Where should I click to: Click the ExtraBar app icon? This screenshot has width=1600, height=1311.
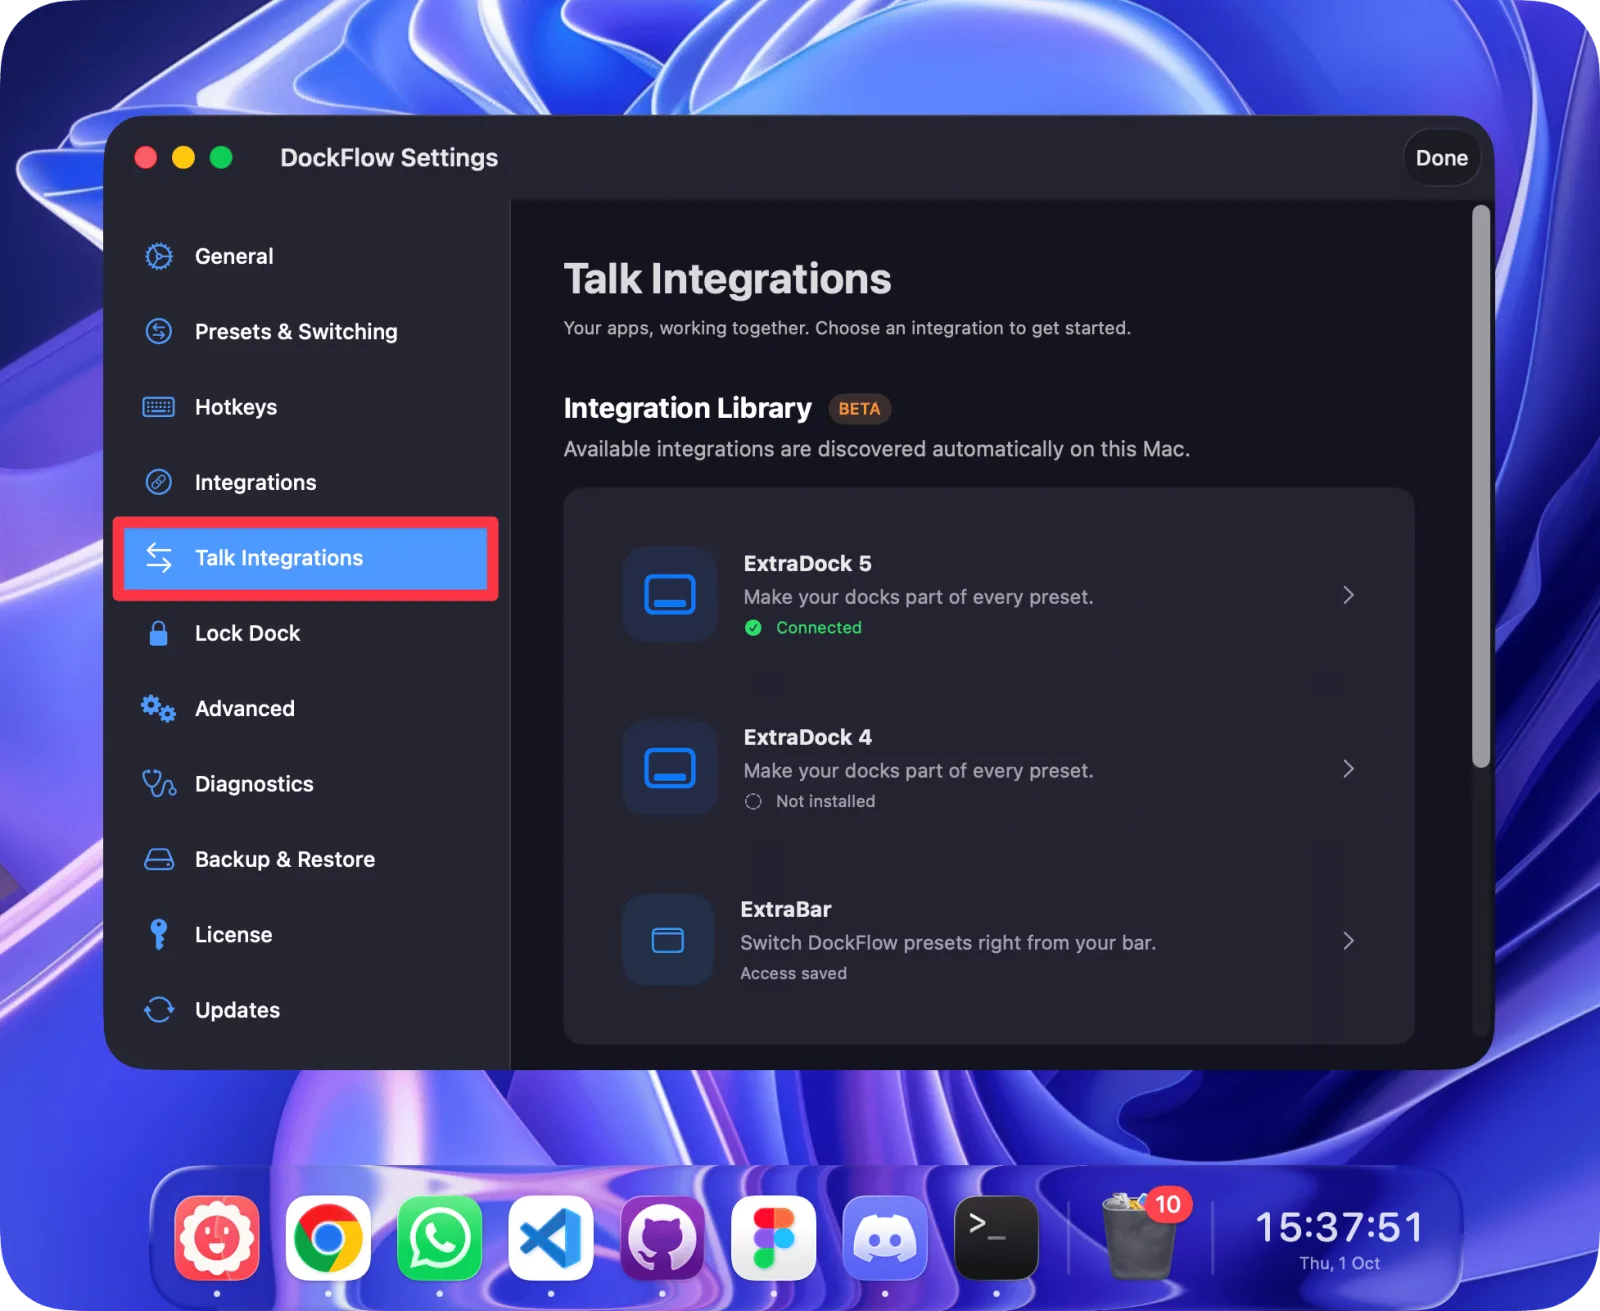(668, 940)
